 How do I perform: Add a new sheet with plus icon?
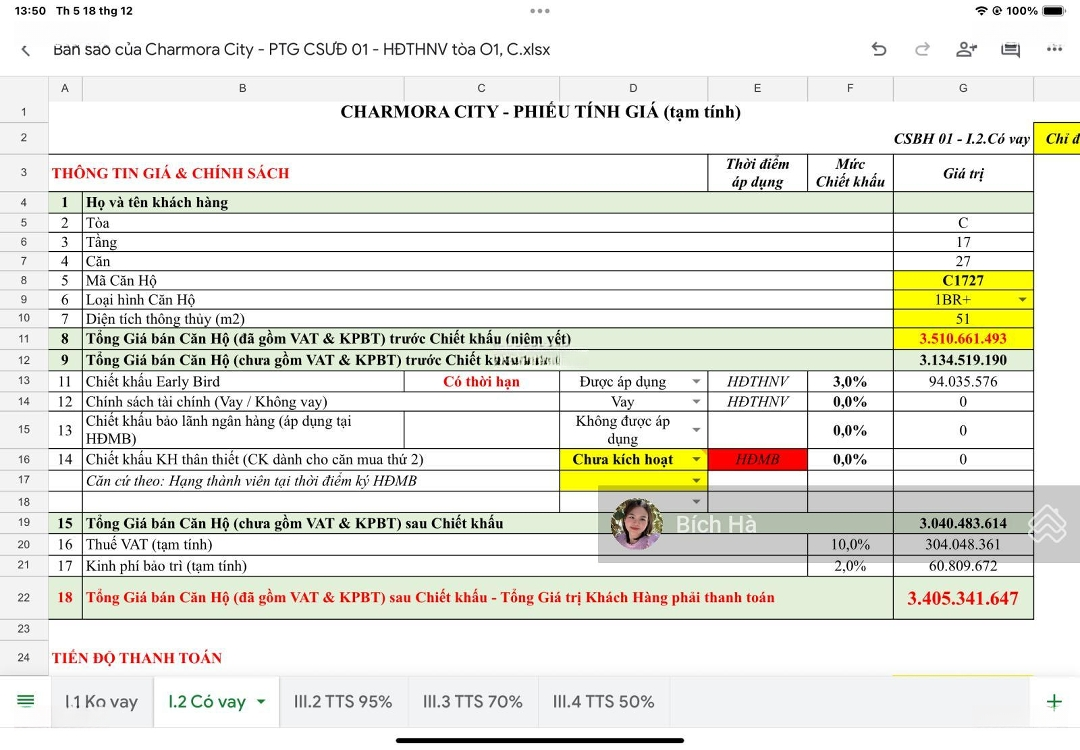pyautogui.click(x=1054, y=701)
